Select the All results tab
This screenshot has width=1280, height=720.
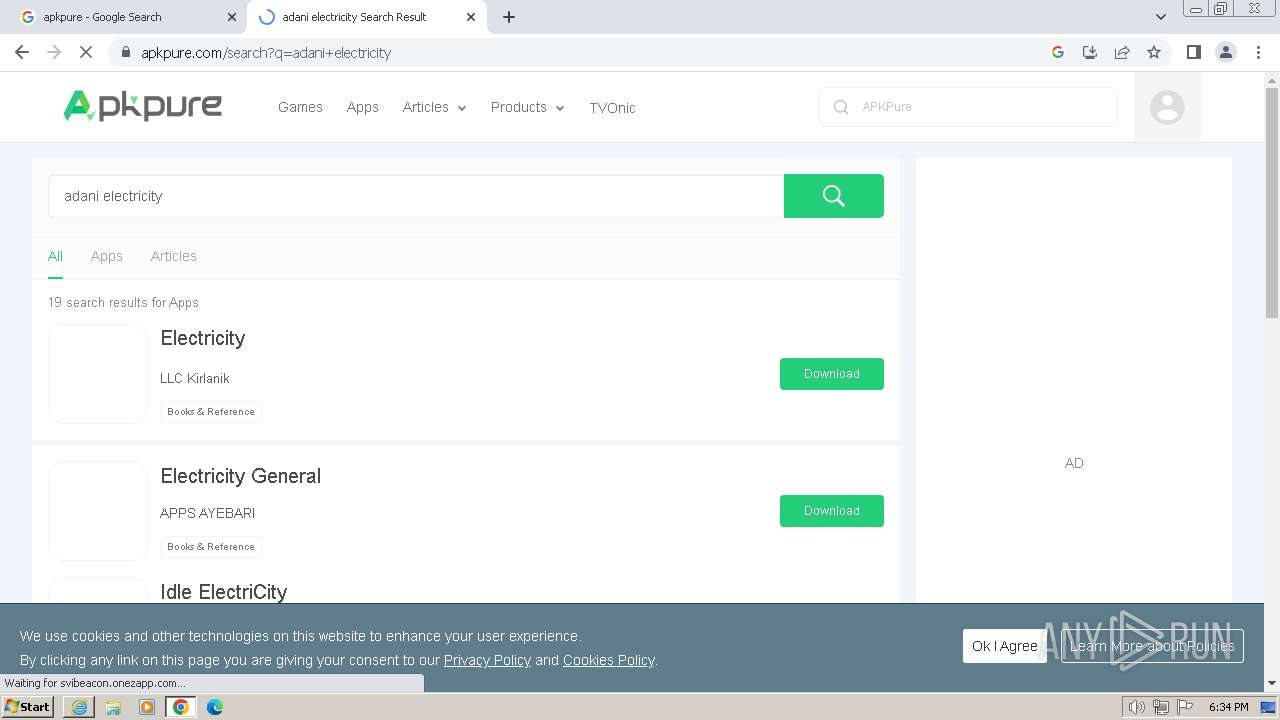(x=55, y=256)
